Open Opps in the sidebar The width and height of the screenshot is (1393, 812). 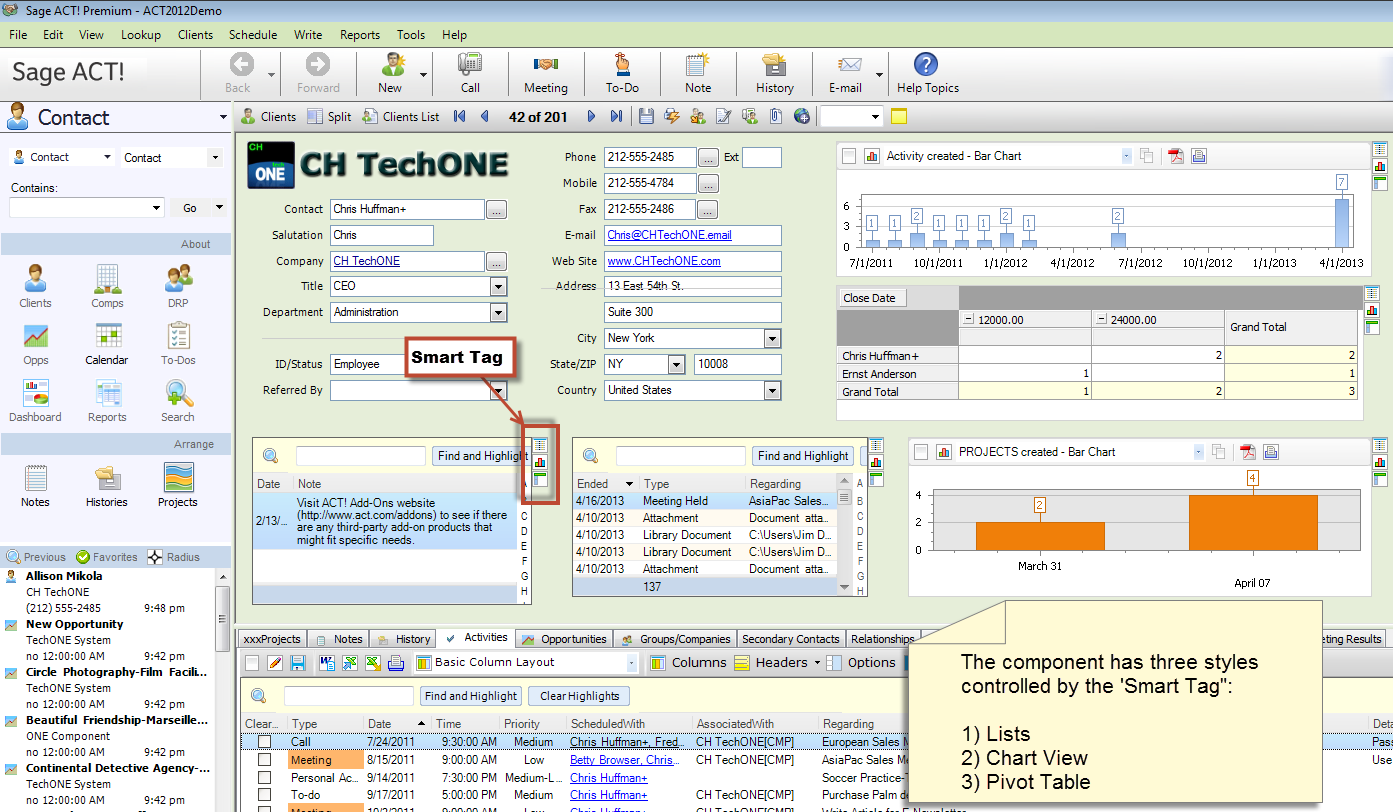pos(36,344)
